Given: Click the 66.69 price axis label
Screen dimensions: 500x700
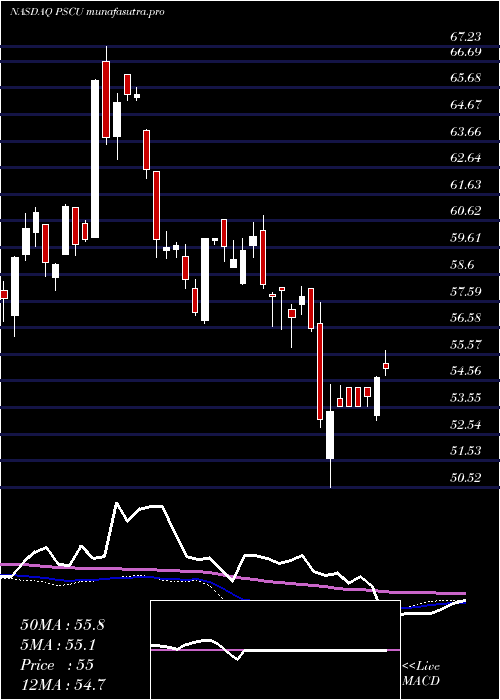Looking at the screenshot, I should click(465, 52).
